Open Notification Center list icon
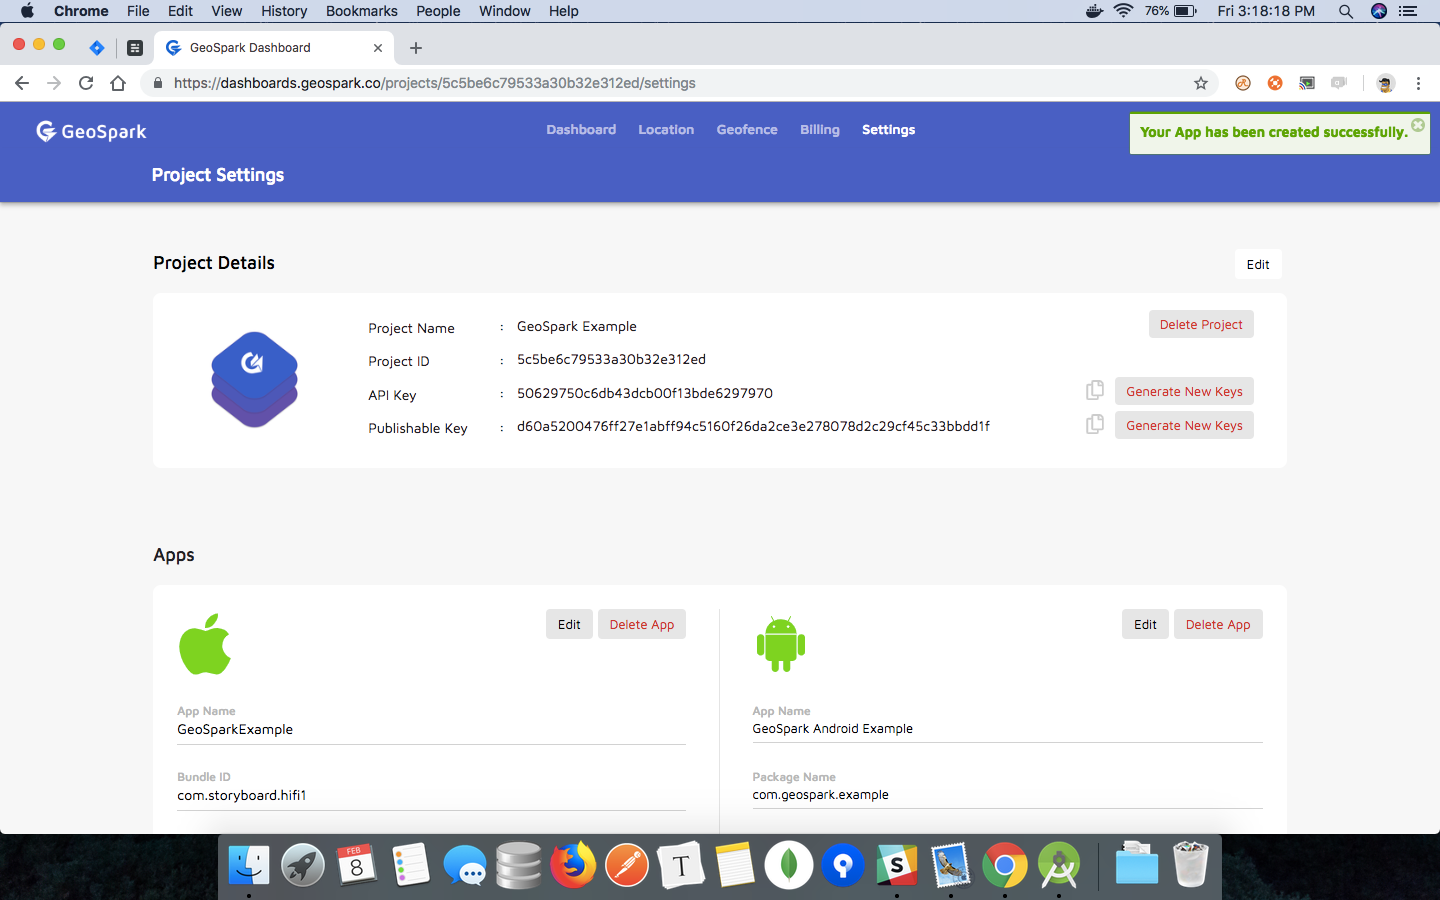 point(1408,11)
